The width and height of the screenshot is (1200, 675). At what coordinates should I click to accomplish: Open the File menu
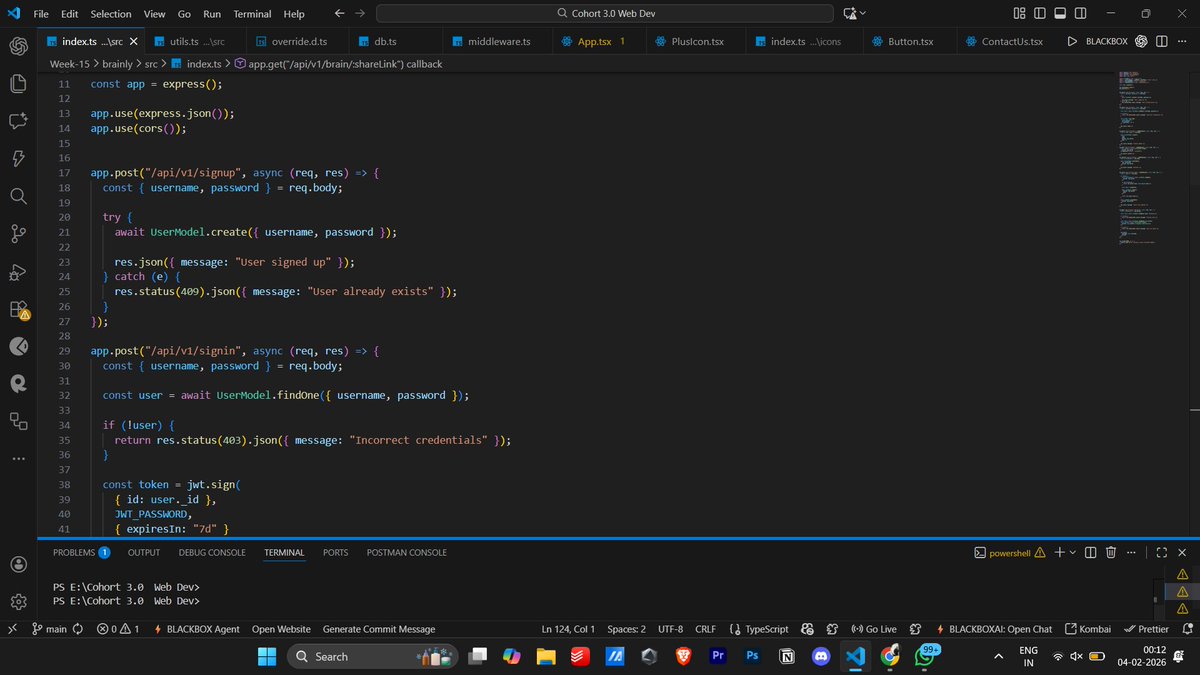pyautogui.click(x=41, y=14)
